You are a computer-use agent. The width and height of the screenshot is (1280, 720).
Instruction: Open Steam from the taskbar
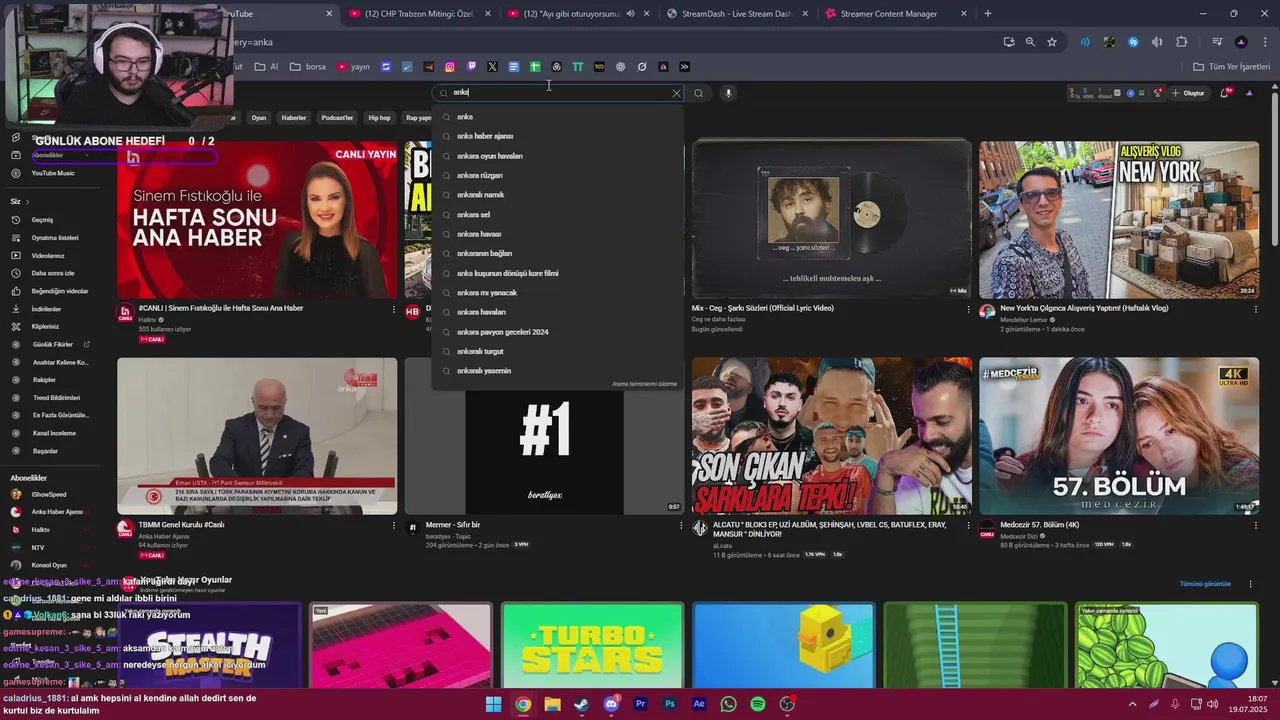tap(581, 704)
